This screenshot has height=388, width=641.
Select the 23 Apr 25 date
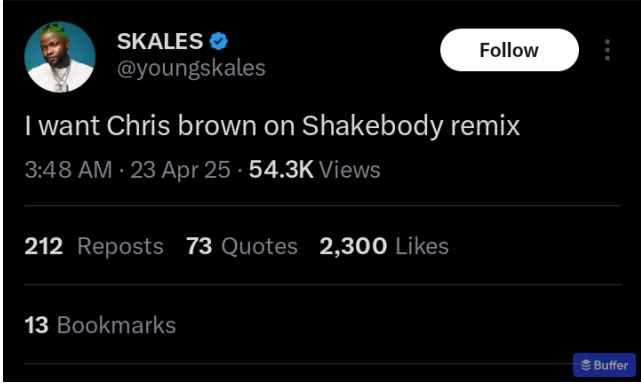tap(180, 169)
